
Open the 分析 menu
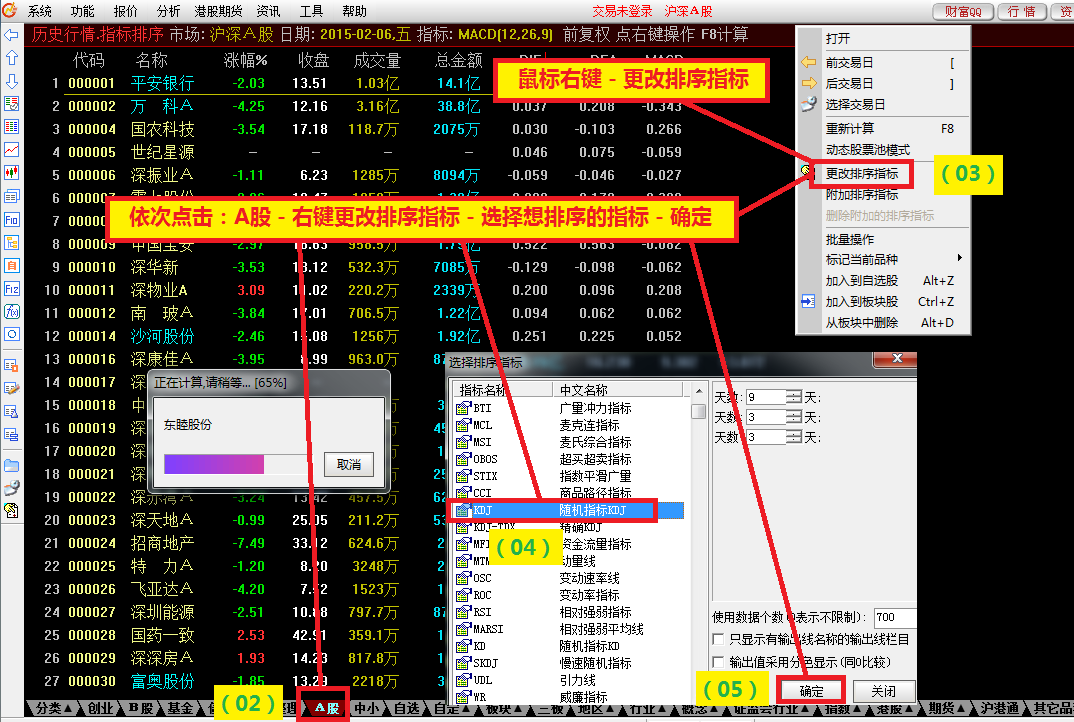(x=169, y=12)
